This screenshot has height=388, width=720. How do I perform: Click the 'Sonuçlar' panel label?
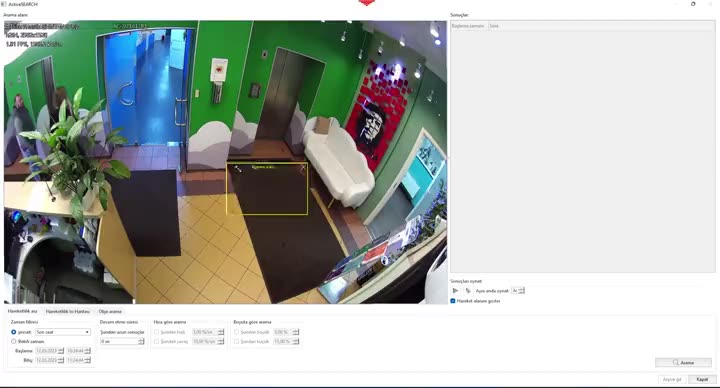(459, 15)
